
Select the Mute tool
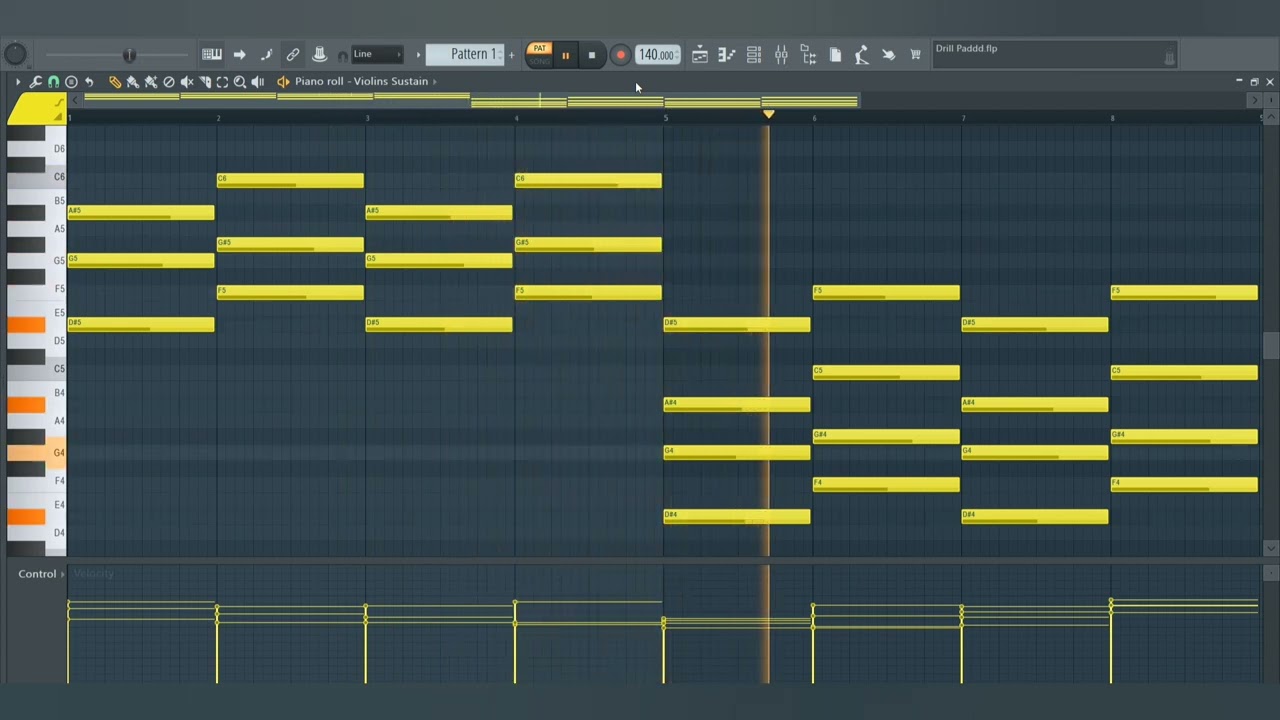(x=187, y=82)
